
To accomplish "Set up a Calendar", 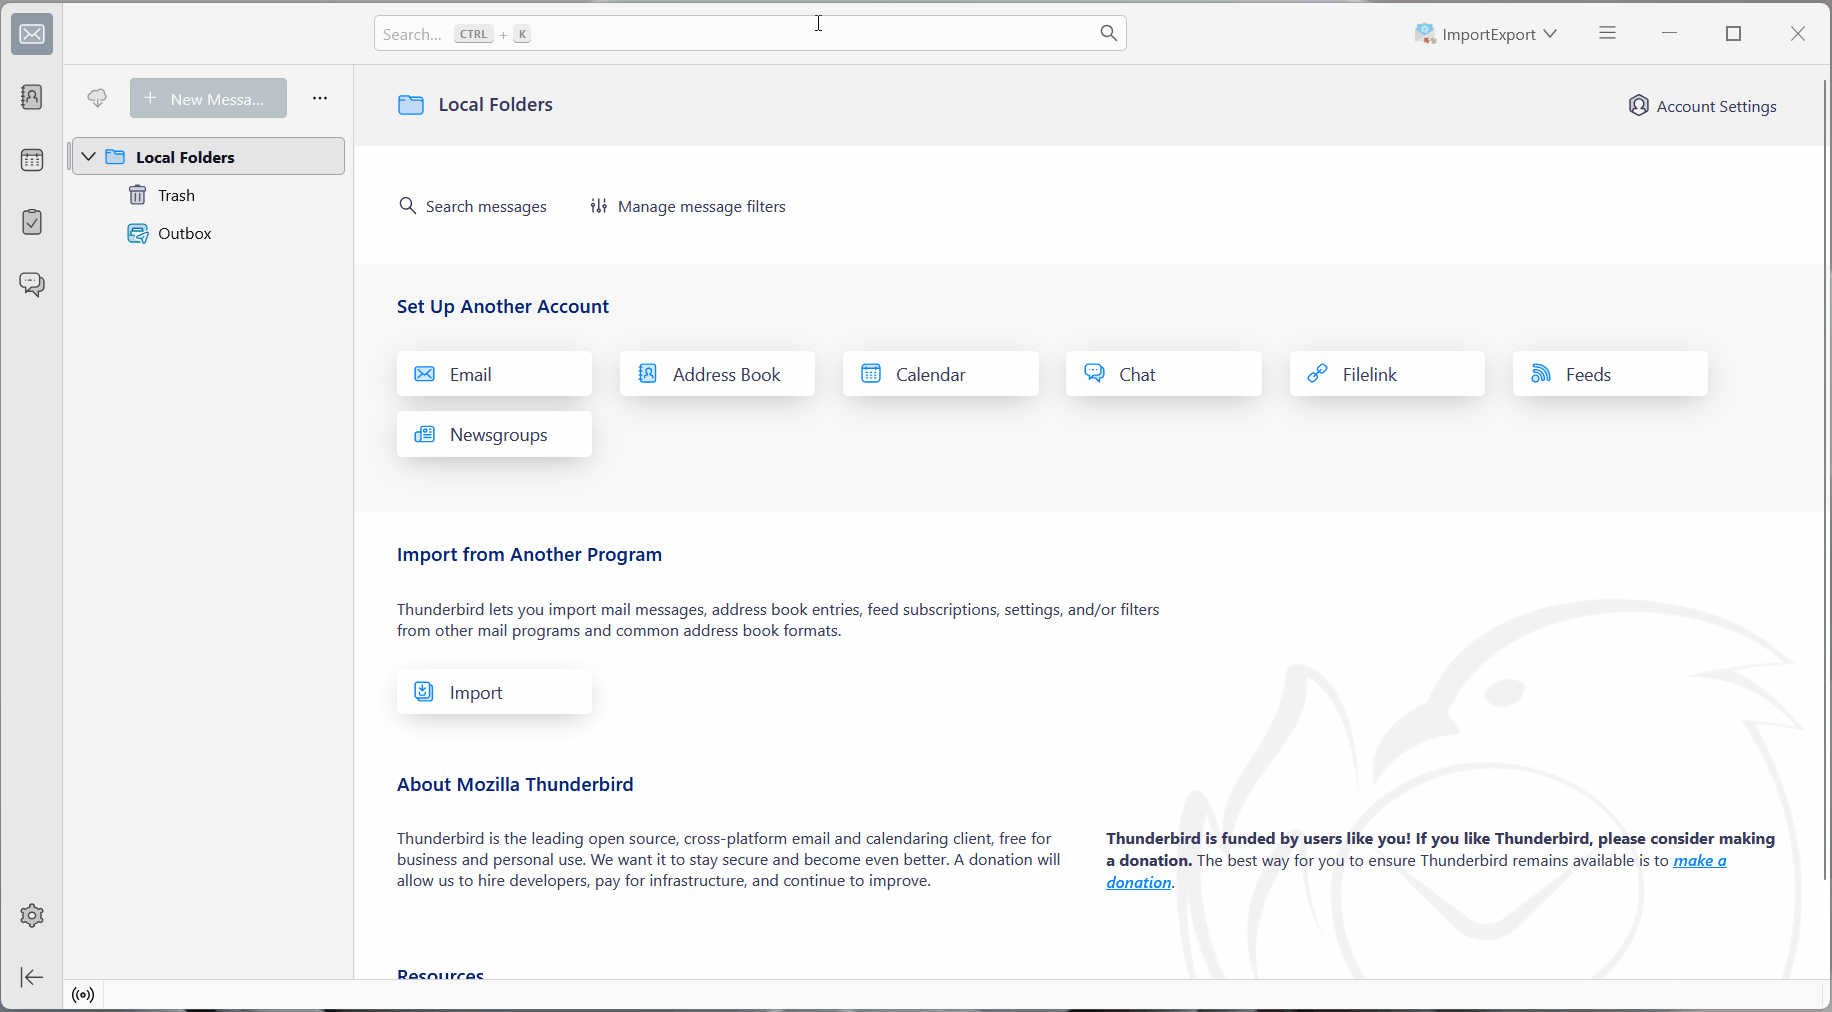I will pos(940,374).
